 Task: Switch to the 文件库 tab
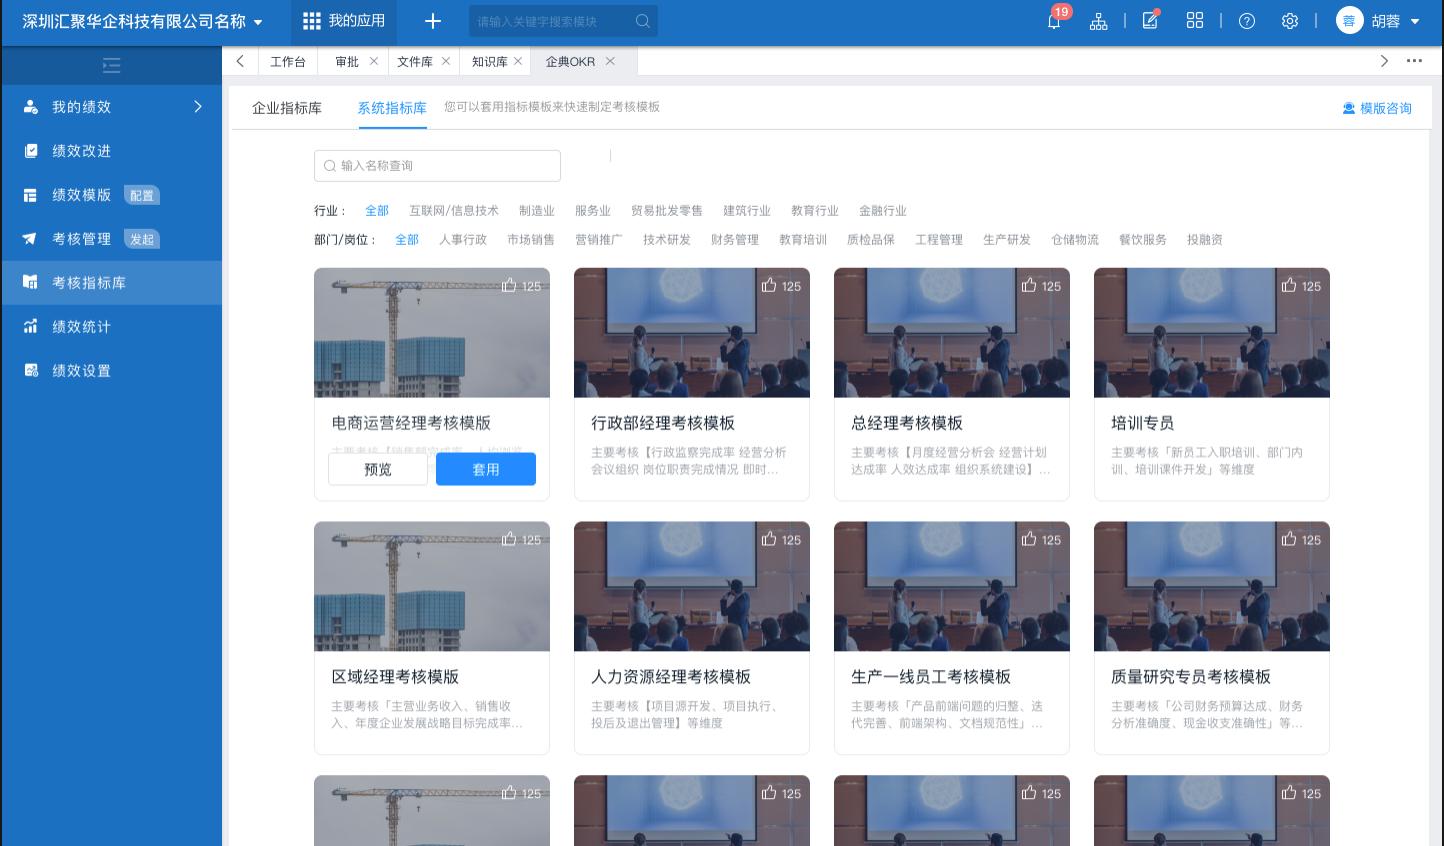[x=415, y=61]
